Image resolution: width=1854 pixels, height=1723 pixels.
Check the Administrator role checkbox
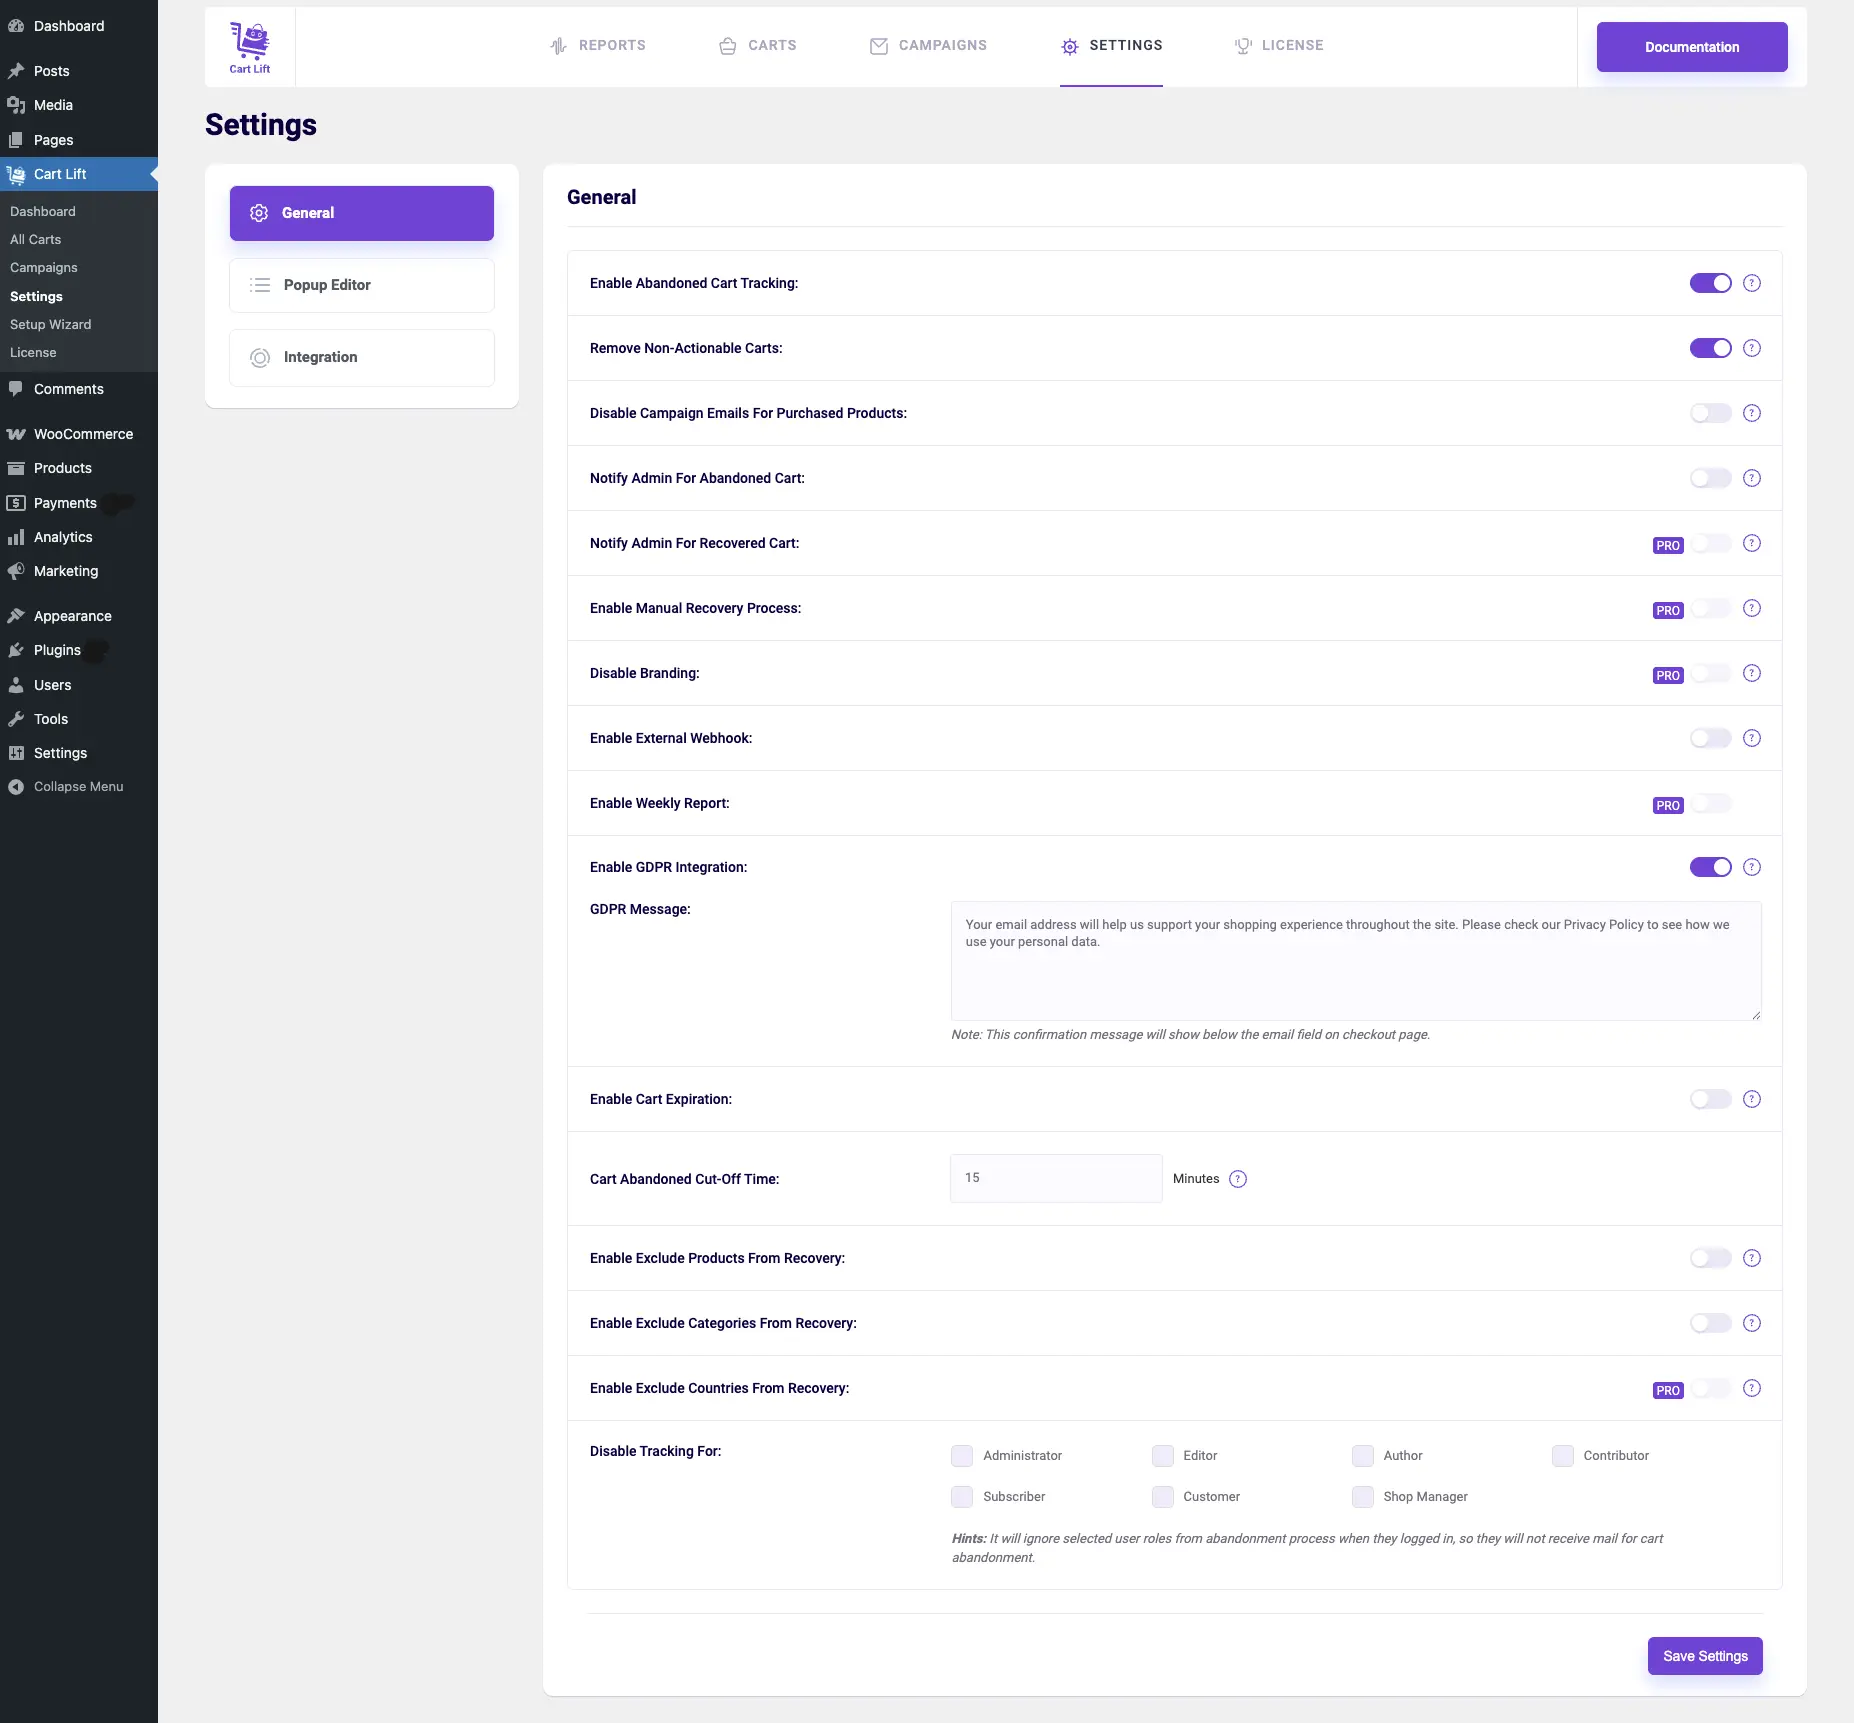click(962, 1456)
